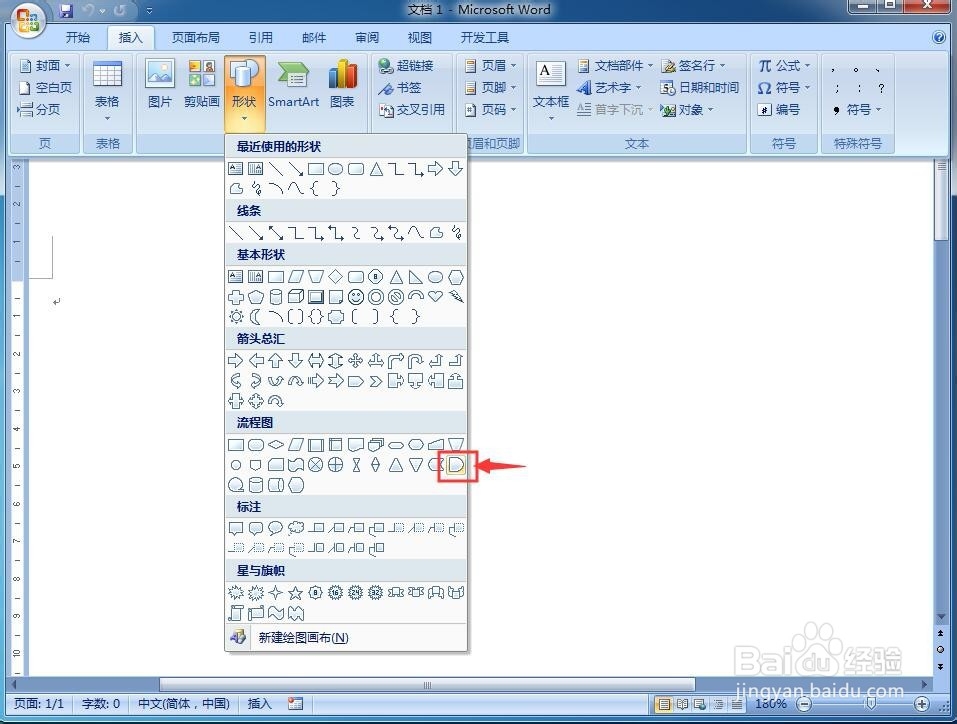
Task: Pick the U-turn arrow in block arrows
Action: pyautogui.click(x=416, y=360)
